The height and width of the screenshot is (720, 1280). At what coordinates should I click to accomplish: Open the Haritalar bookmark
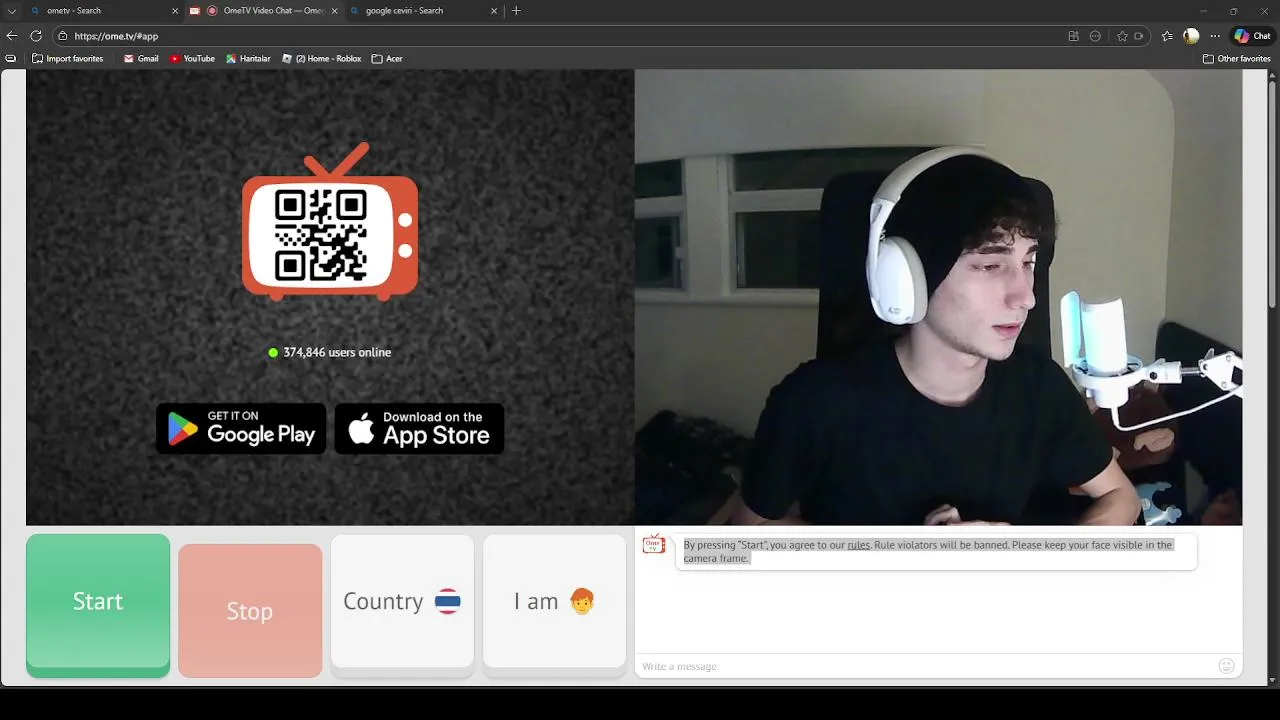(248, 59)
